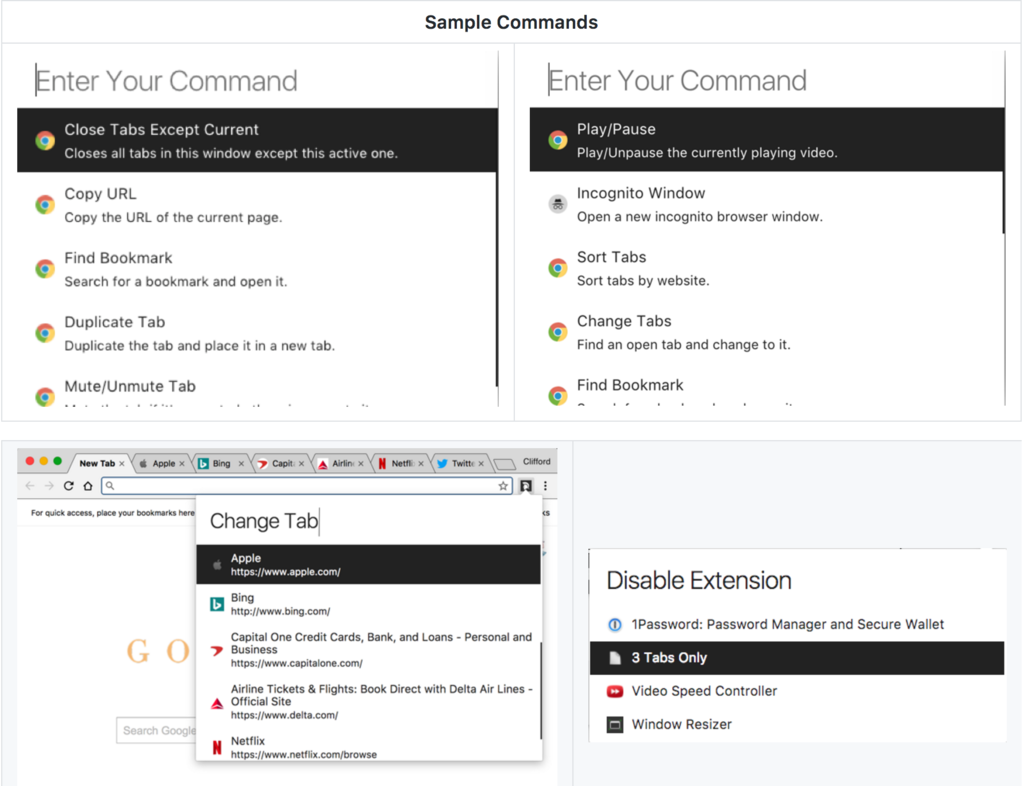Click the Search Google box
The width and height of the screenshot is (1024, 786).
click(157, 731)
